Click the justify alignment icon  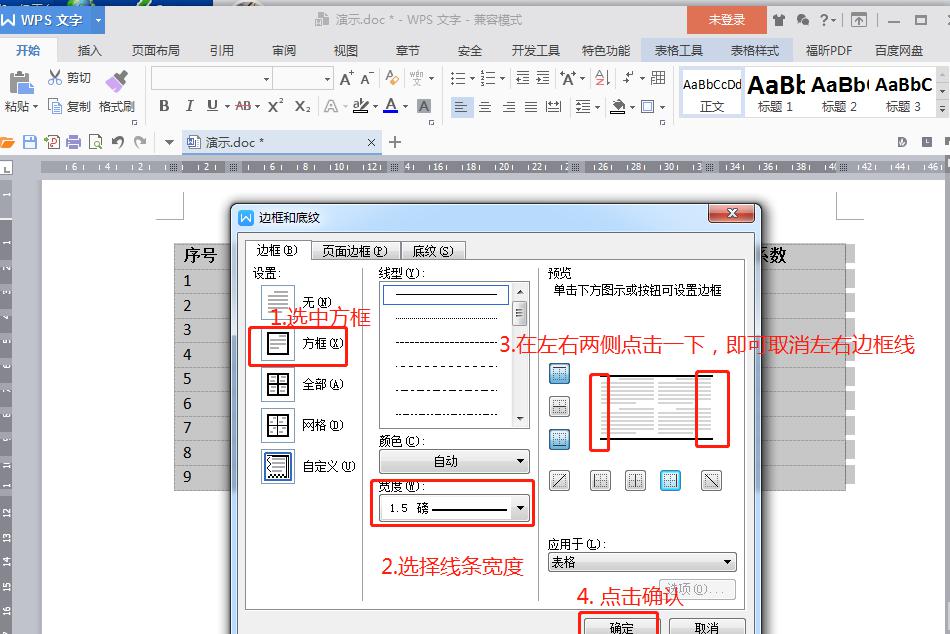(531, 107)
